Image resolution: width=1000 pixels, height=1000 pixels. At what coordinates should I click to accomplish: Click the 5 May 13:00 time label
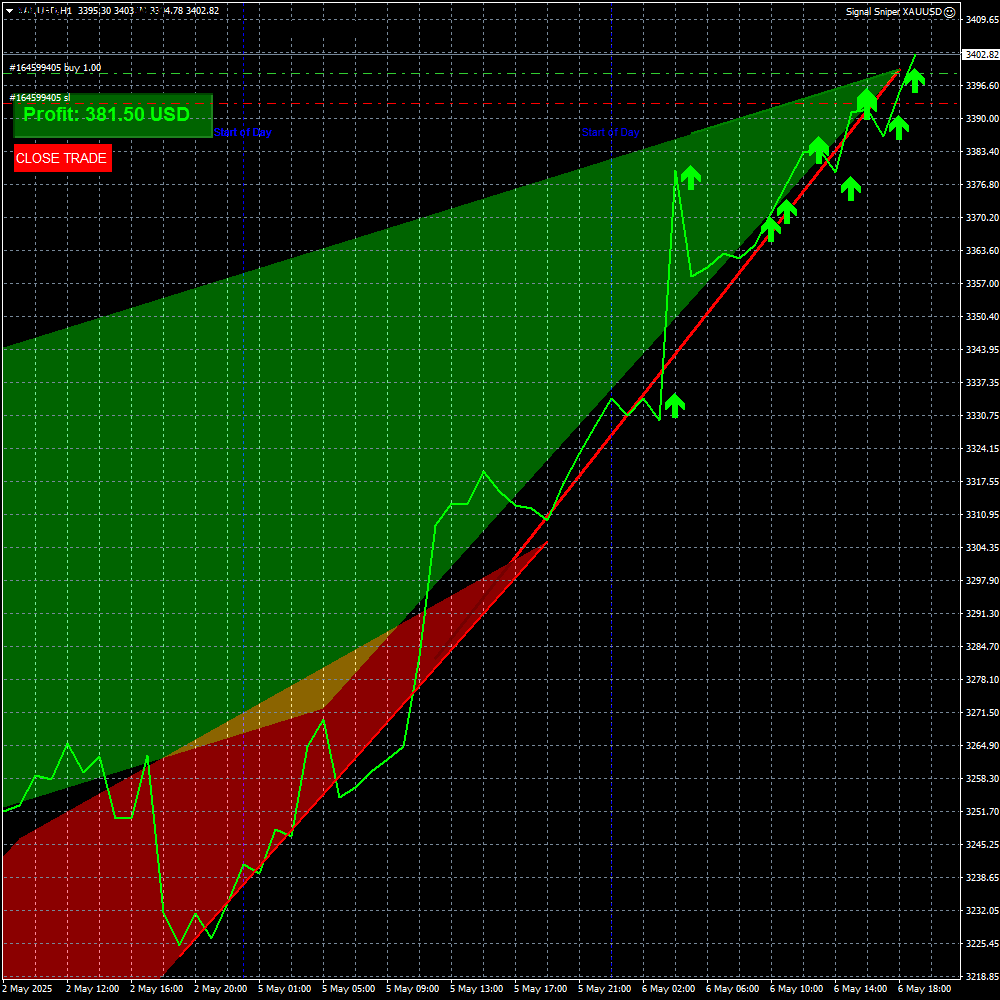(476, 989)
